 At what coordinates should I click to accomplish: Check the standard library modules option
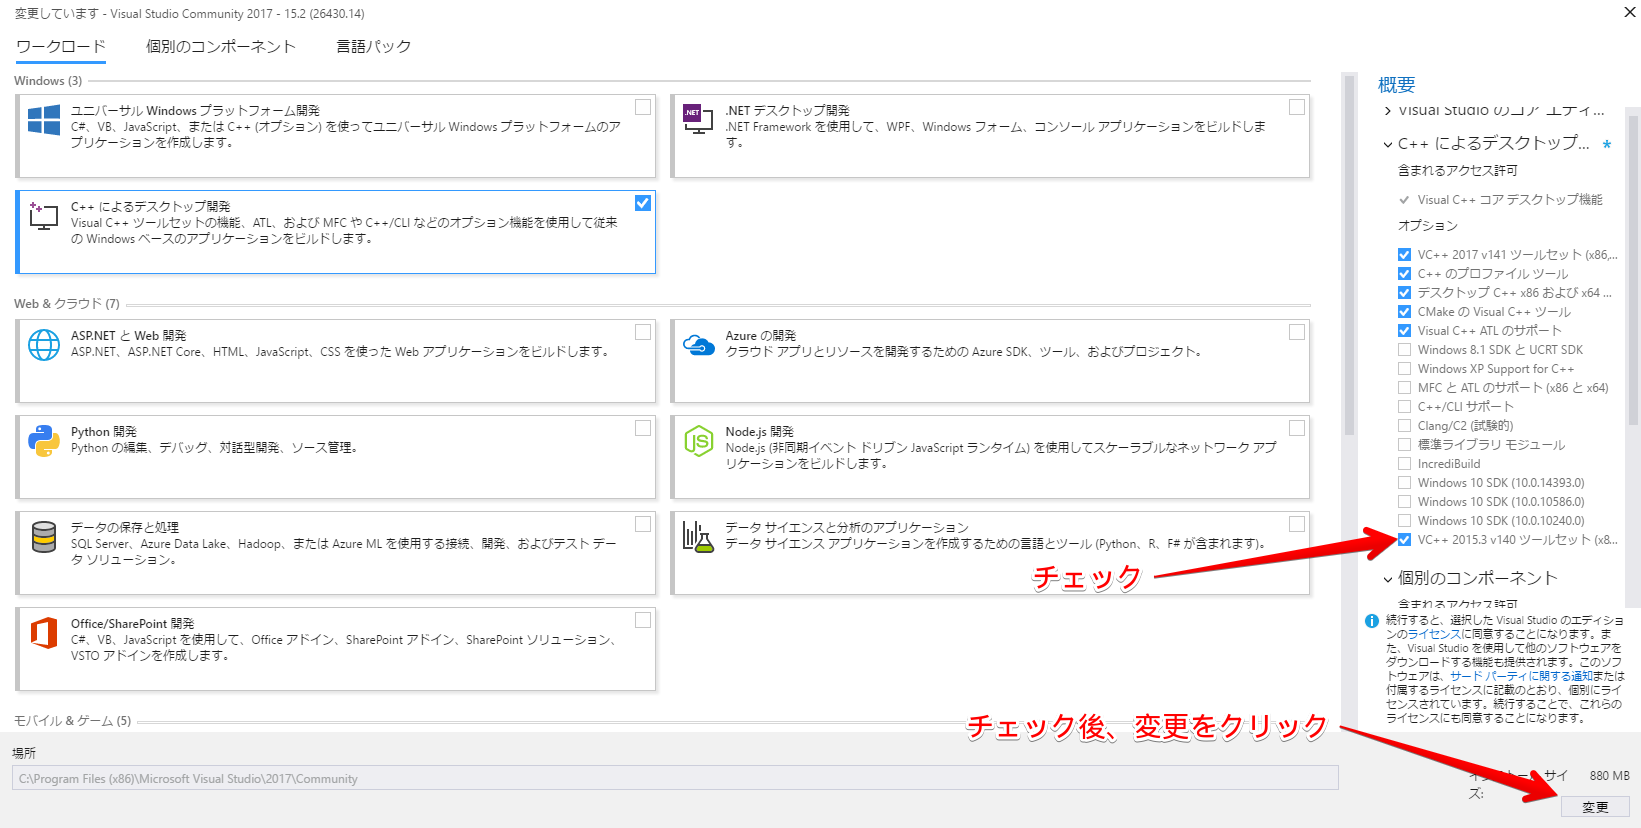point(1404,445)
